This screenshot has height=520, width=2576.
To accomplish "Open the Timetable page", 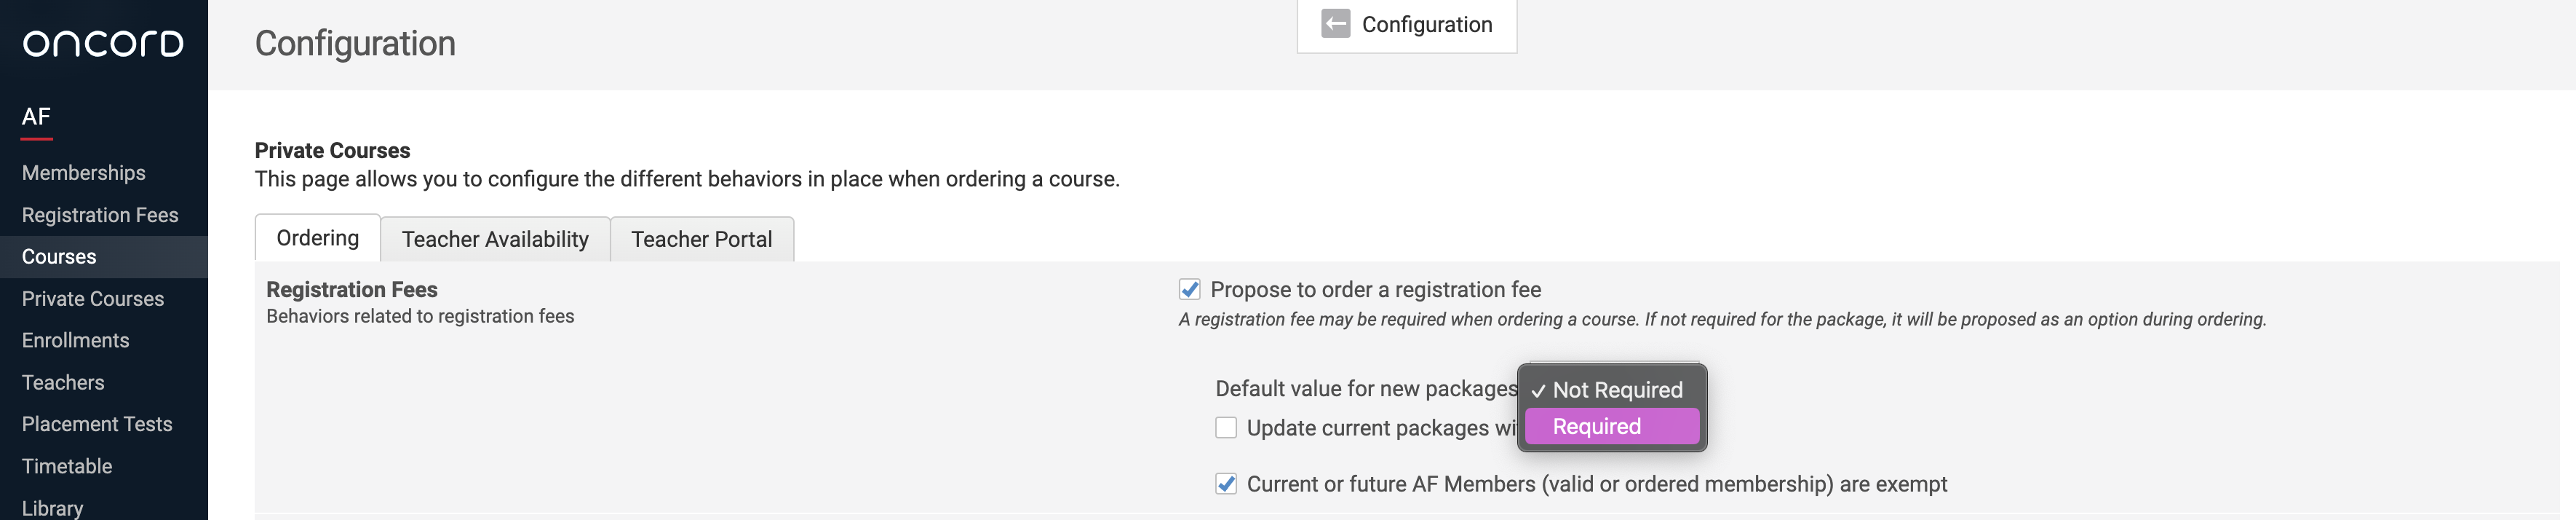I will (67, 466).
